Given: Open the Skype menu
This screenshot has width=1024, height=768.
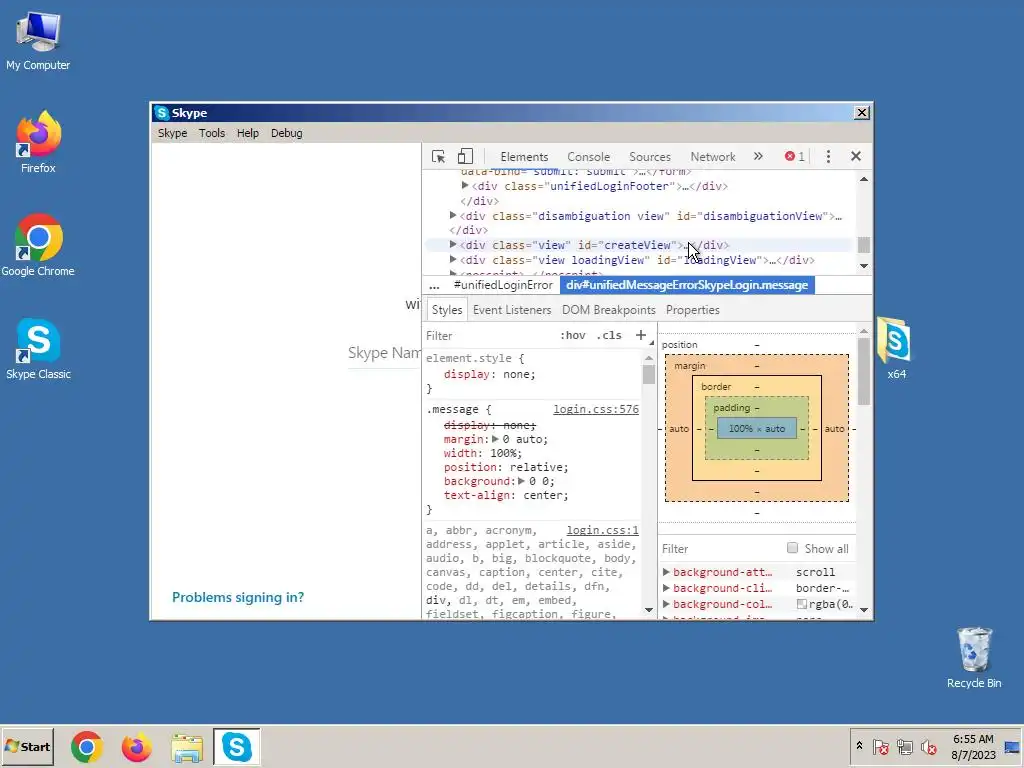Looking at the screenshot, I should point(172,133).
